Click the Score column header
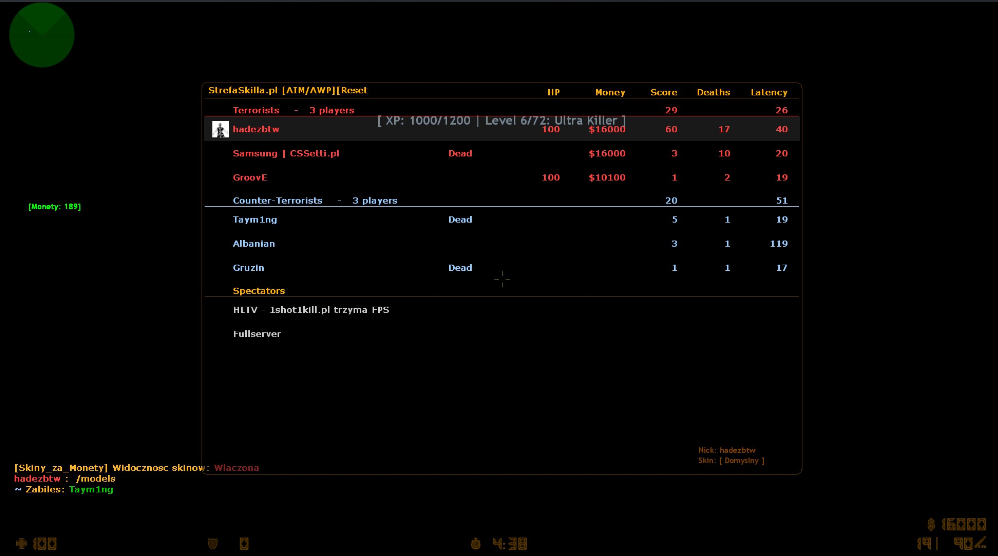The height and width of the screenshot is (556, 998). coord(664,92)
